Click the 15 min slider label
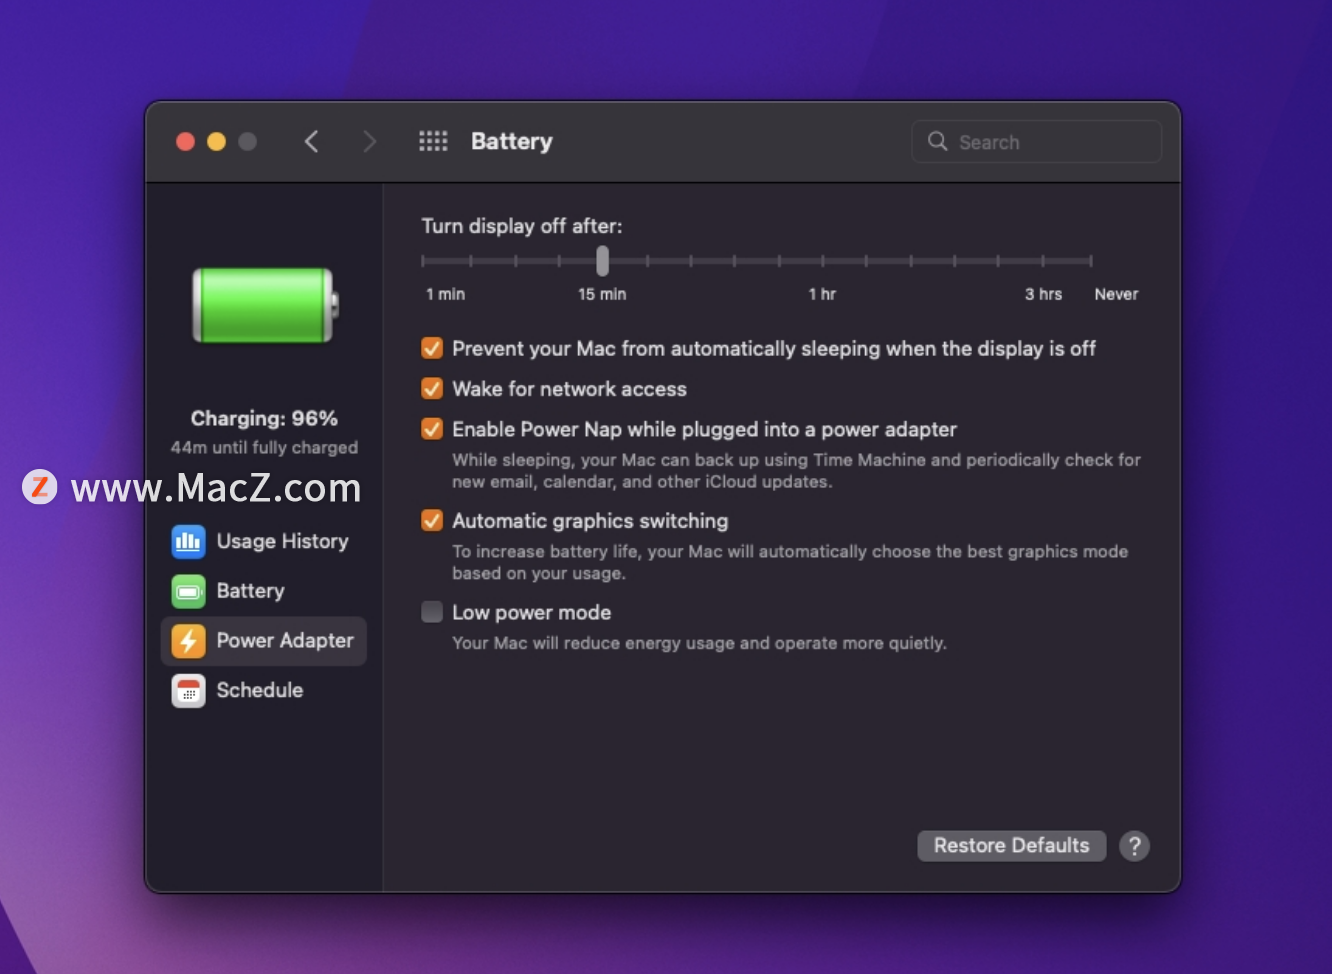The width and height of the screenshot is (1332, 974). click(x=602, y=294)
